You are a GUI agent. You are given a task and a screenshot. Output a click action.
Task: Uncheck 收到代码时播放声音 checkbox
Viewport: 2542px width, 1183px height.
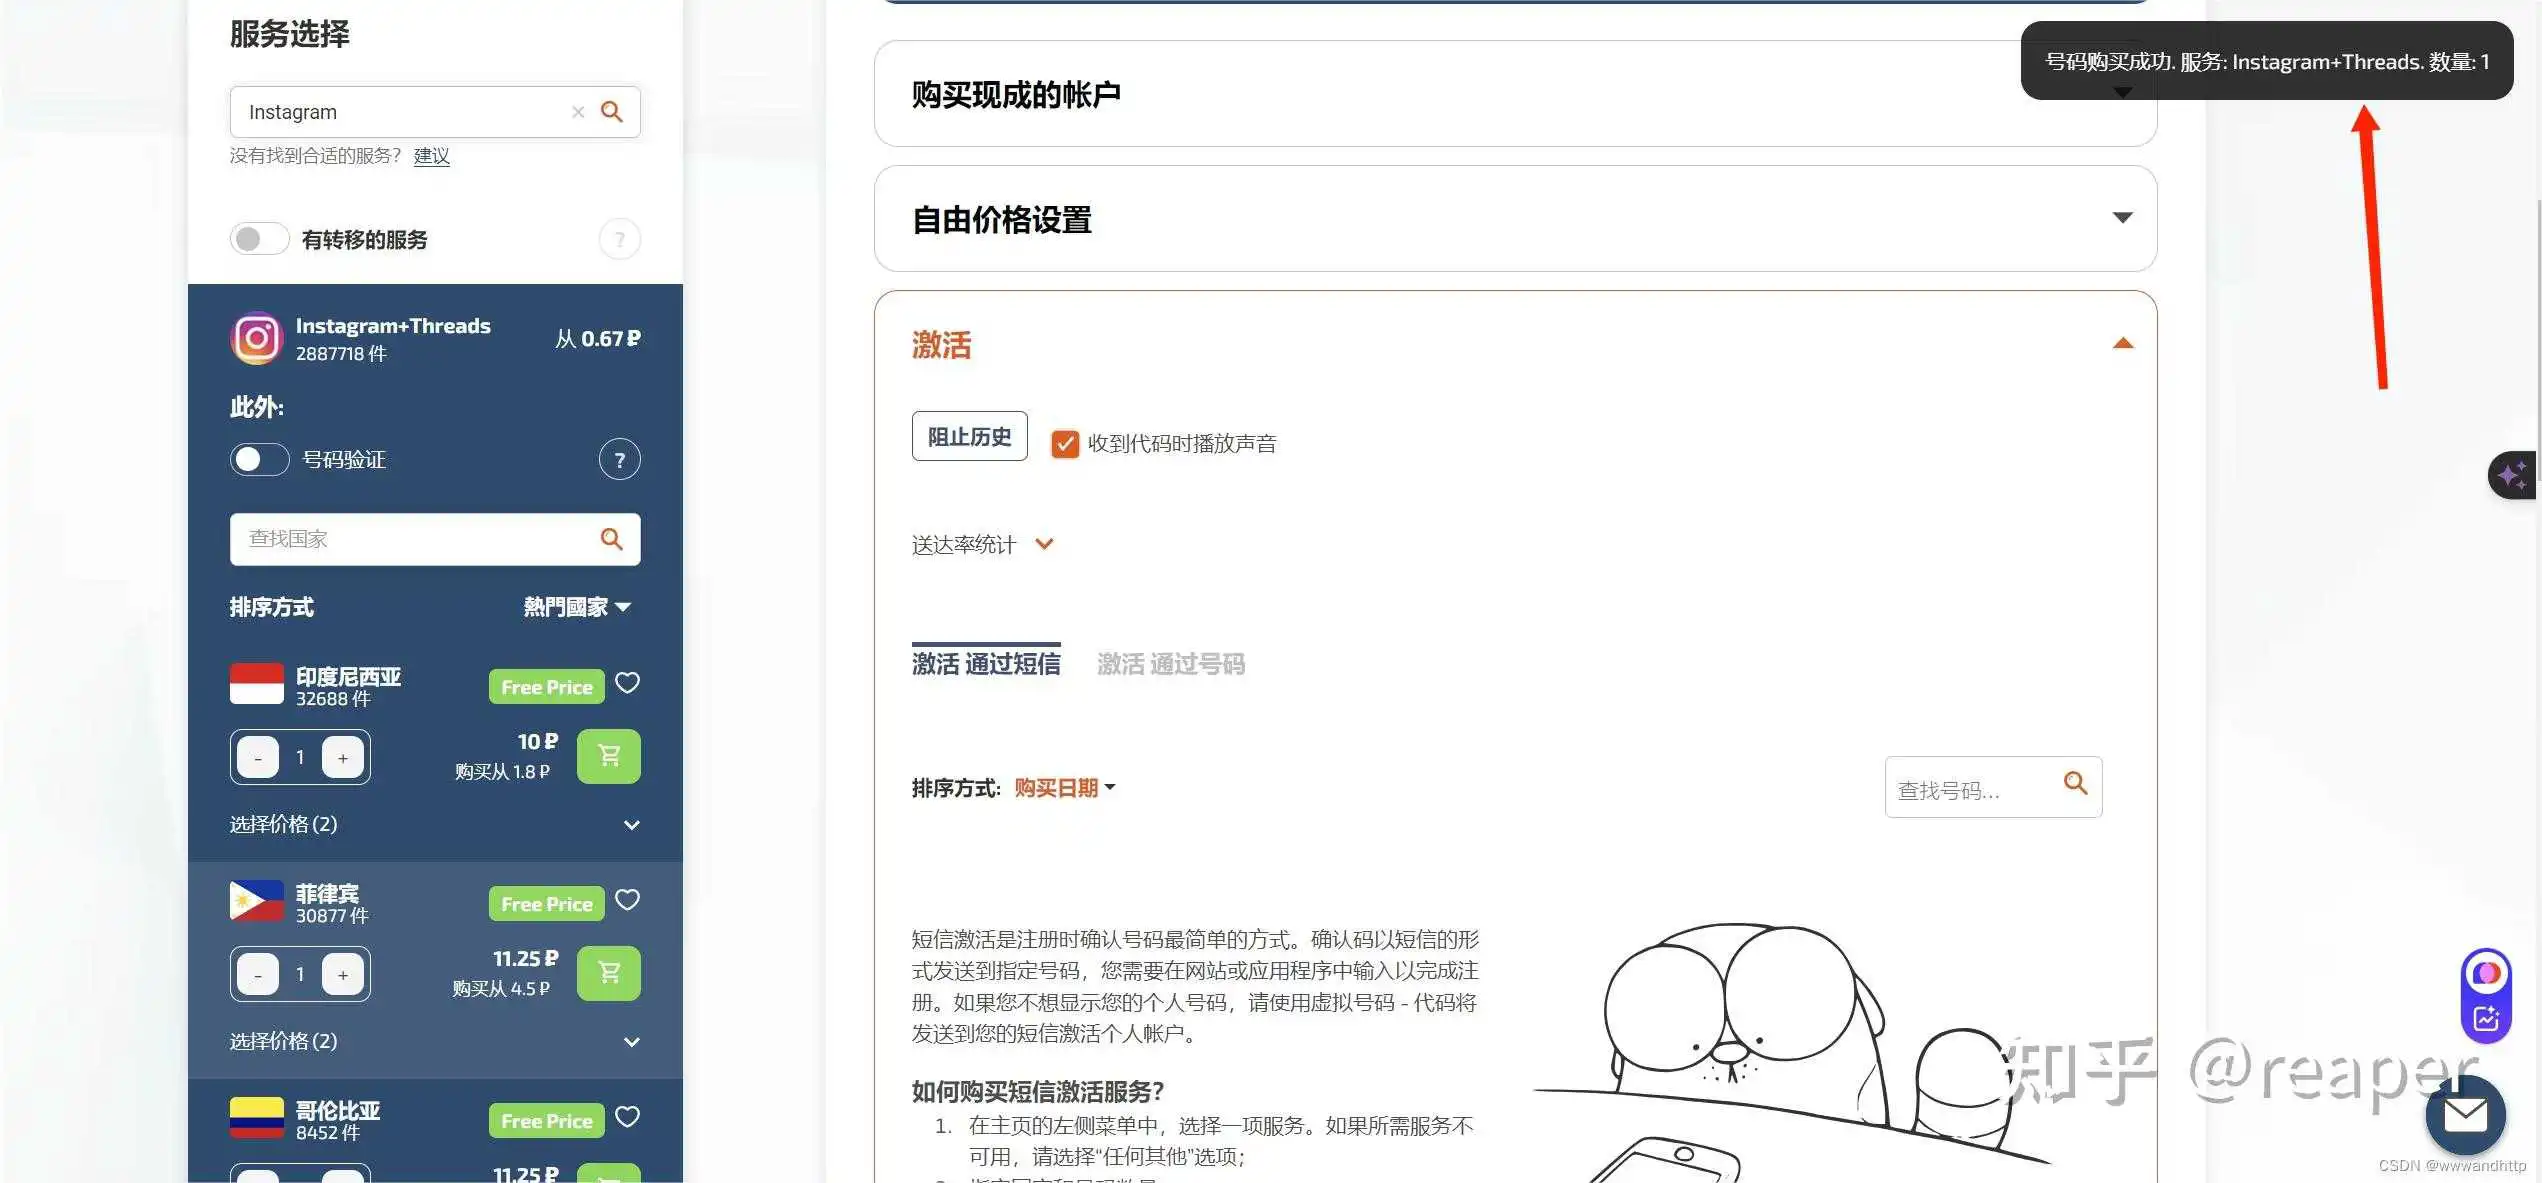pyautogui.click(x=1065, y=444)
